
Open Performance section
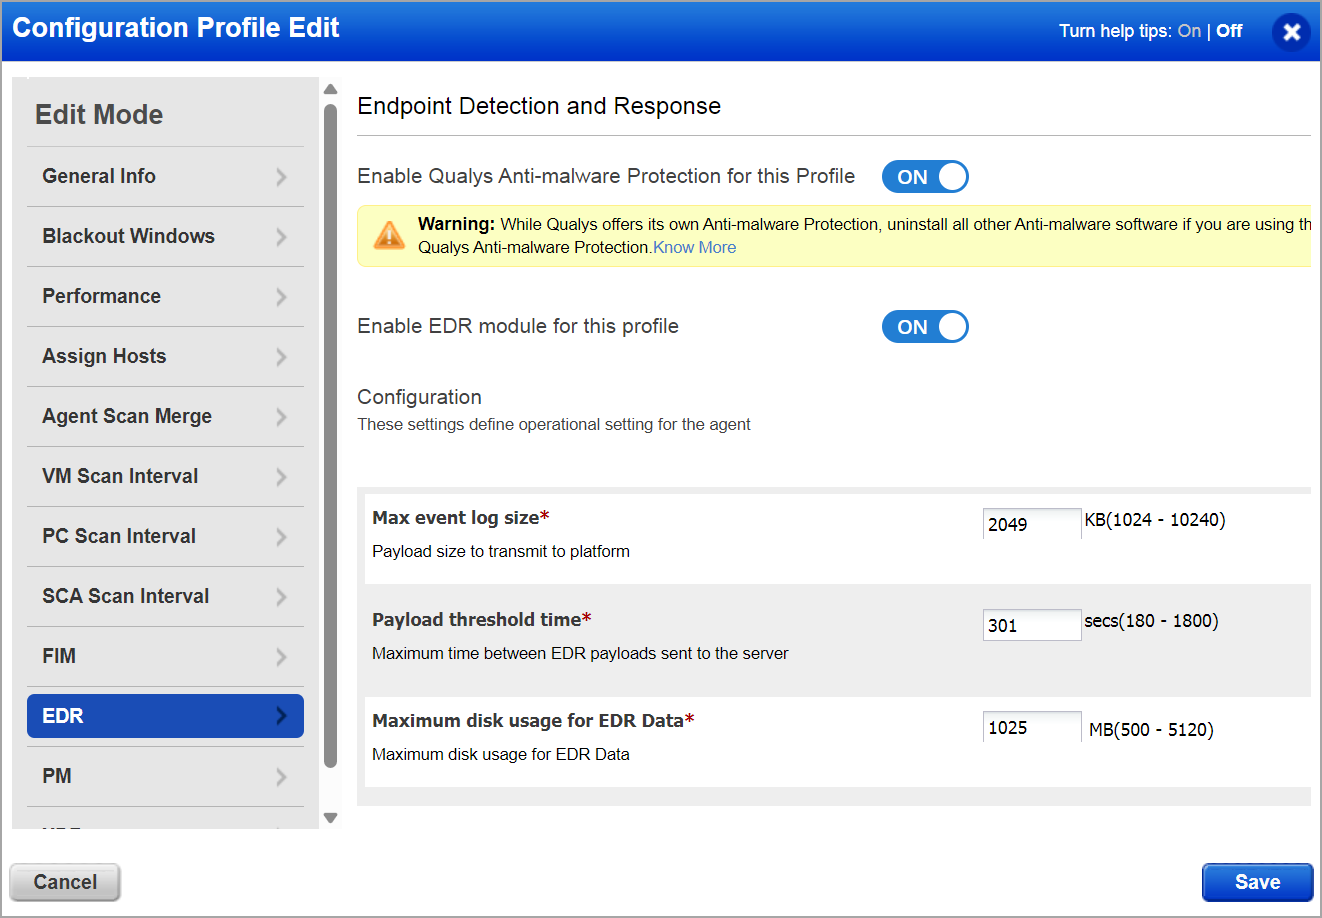(x=165, y=296)
